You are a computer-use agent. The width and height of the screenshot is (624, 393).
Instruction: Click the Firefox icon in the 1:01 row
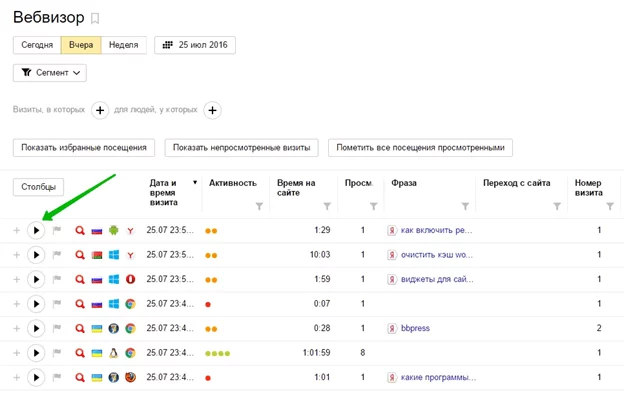pos(130,377)
